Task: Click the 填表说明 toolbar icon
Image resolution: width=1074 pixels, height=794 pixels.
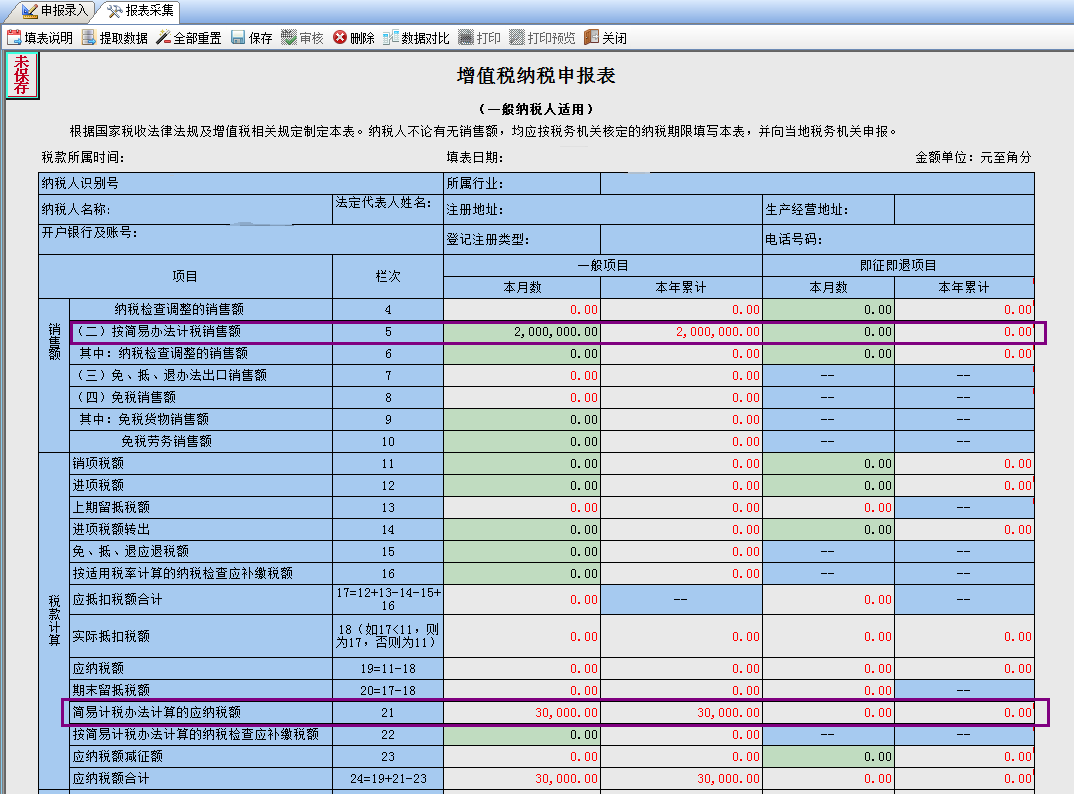Action: pyautogui.click(x=14, y=38)
